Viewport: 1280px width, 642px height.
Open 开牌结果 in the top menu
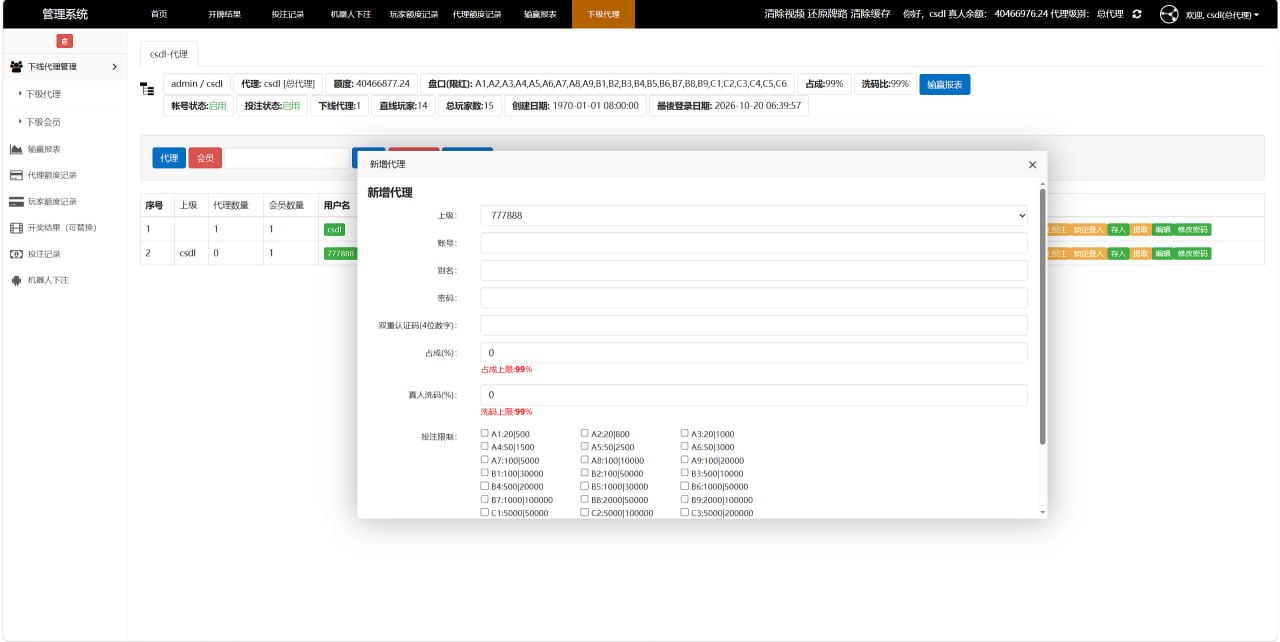(x=224, y=15)
